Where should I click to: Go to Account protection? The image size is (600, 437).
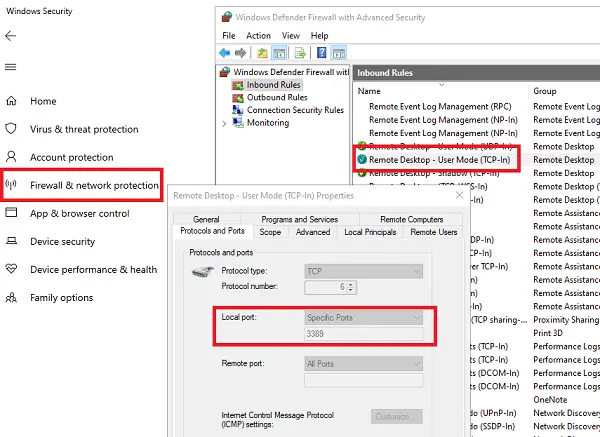(72, 157)
